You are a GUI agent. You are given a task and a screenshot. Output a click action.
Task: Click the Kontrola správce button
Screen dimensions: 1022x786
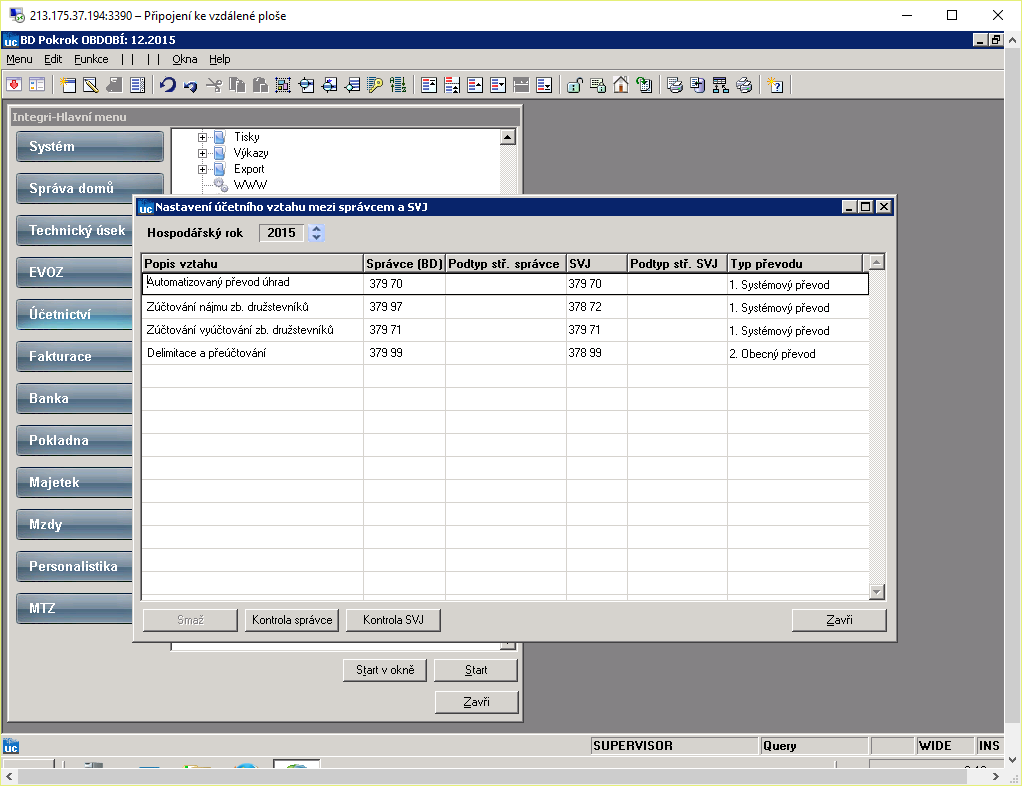tap(292, 620)
